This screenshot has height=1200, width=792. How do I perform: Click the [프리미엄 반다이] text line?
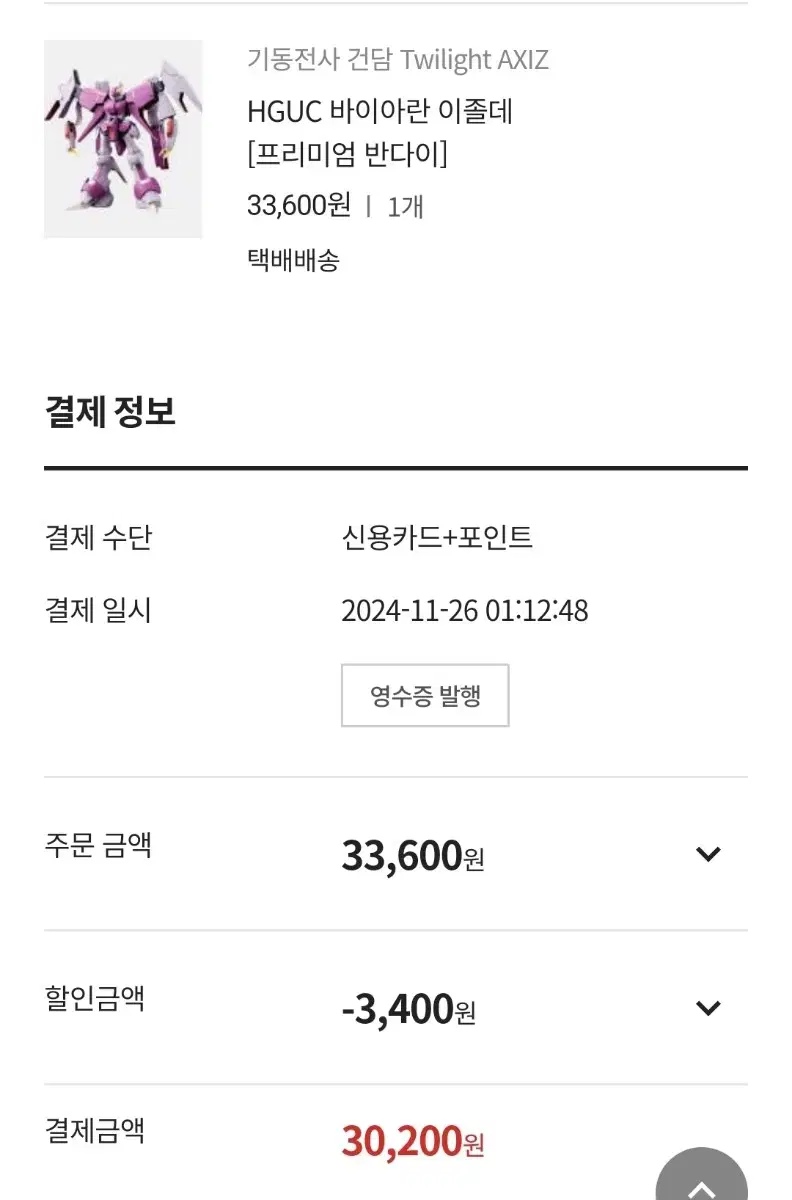click(x=347, y=155)
